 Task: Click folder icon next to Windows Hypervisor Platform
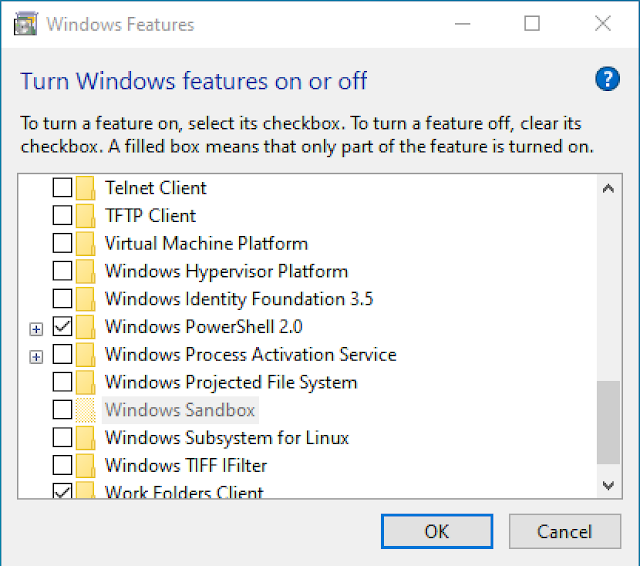coord(86,271)
